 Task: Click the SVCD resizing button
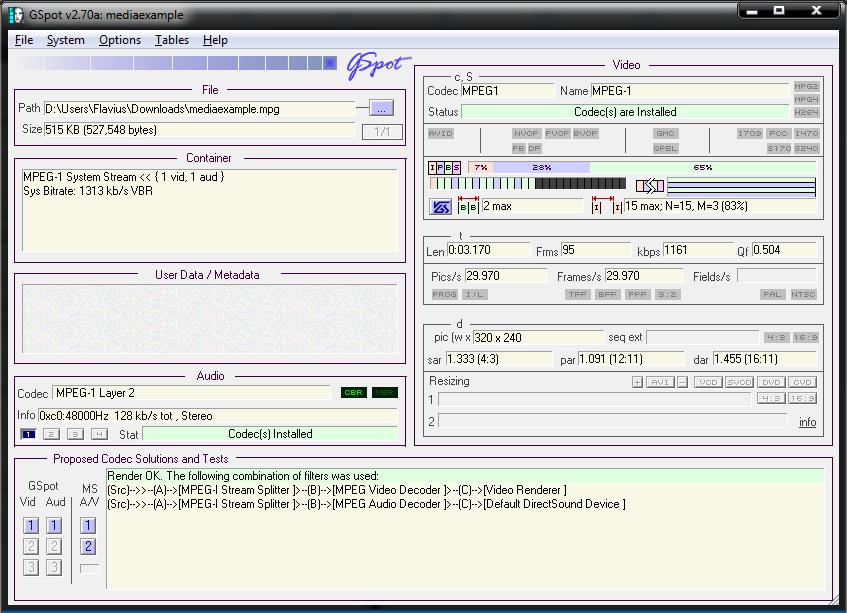tap(739, 382)
